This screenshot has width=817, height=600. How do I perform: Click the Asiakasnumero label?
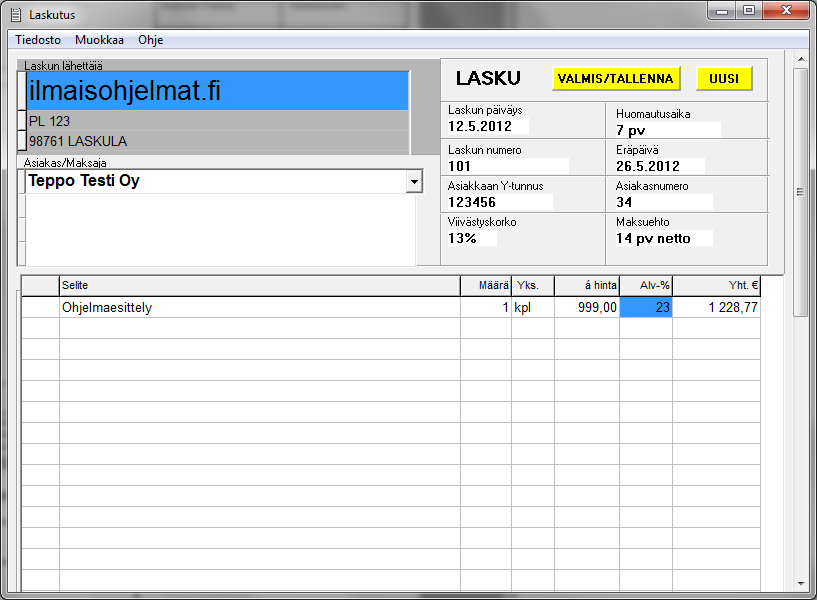652,186
